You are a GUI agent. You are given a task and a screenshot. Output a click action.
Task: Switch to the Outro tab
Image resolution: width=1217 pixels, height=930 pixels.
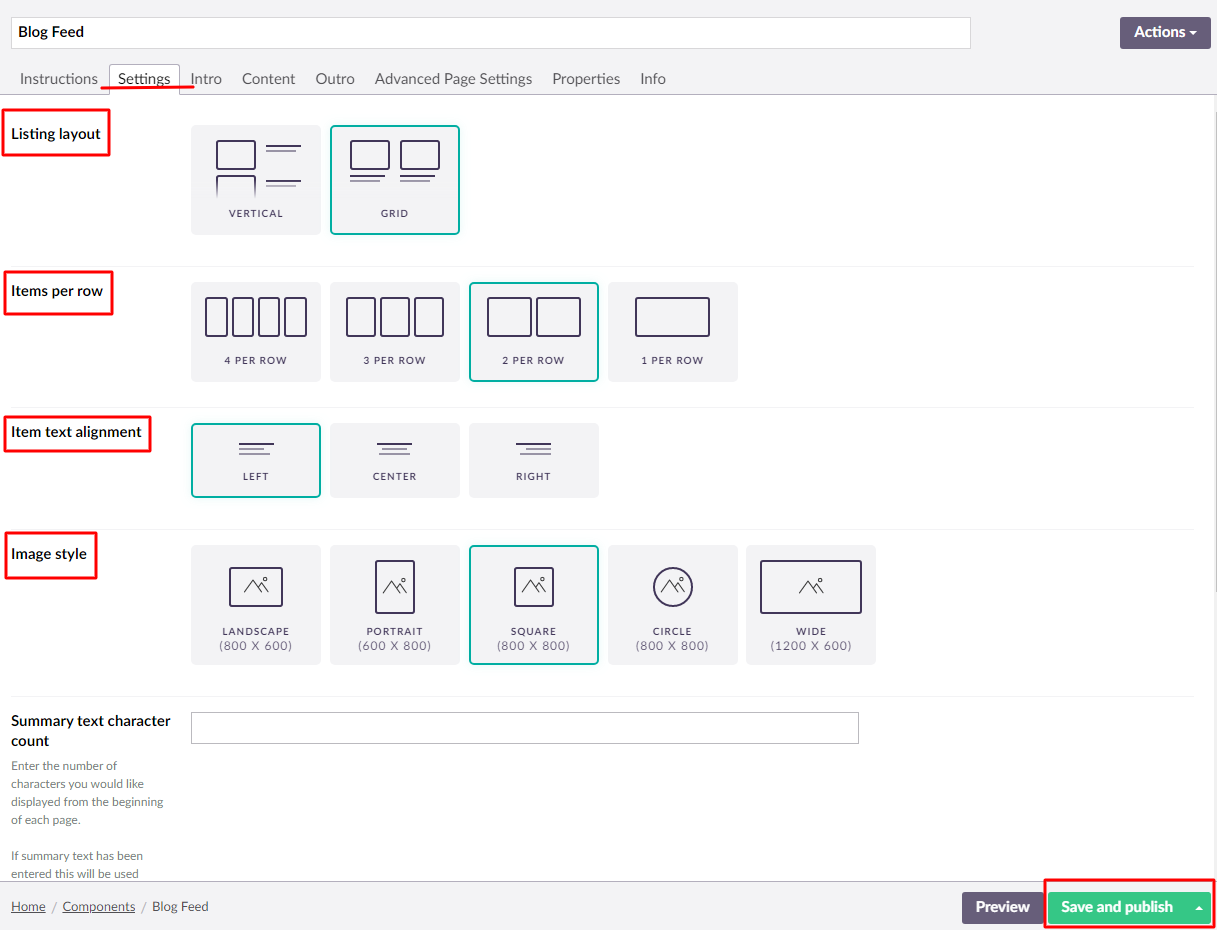click(x=335, y=79)
